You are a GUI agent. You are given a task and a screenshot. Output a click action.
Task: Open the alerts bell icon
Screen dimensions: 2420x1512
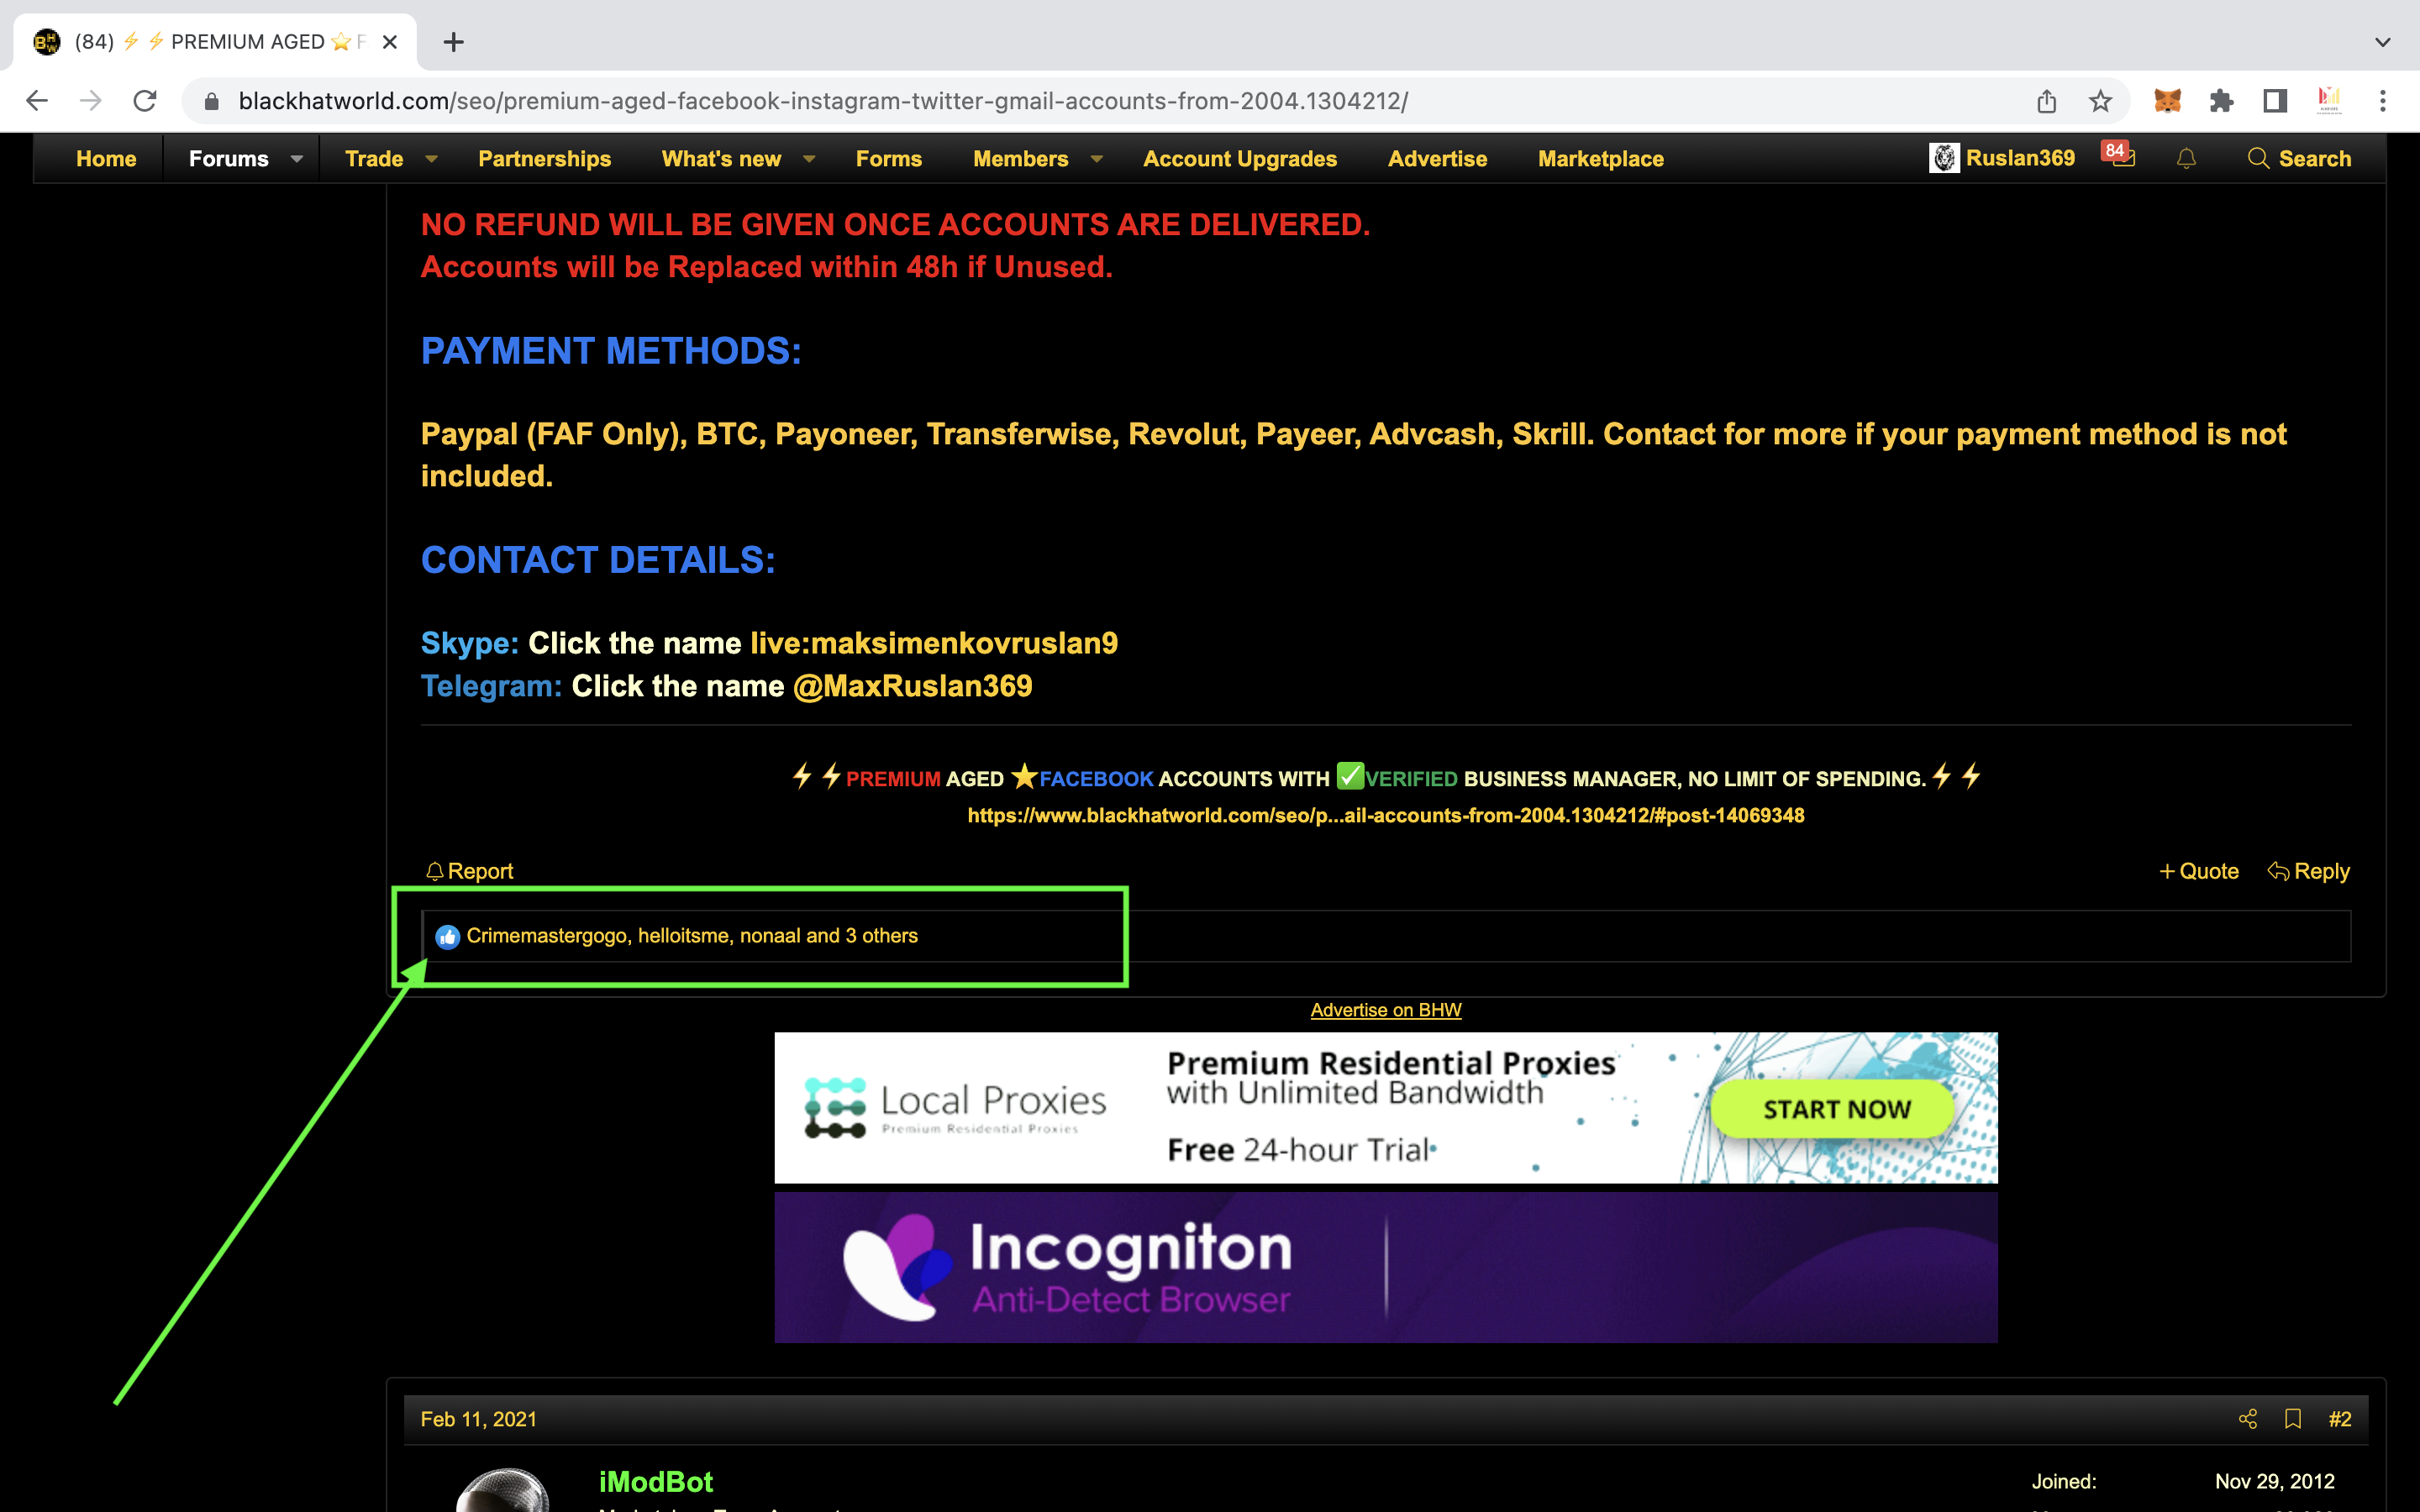point(2187,159)
